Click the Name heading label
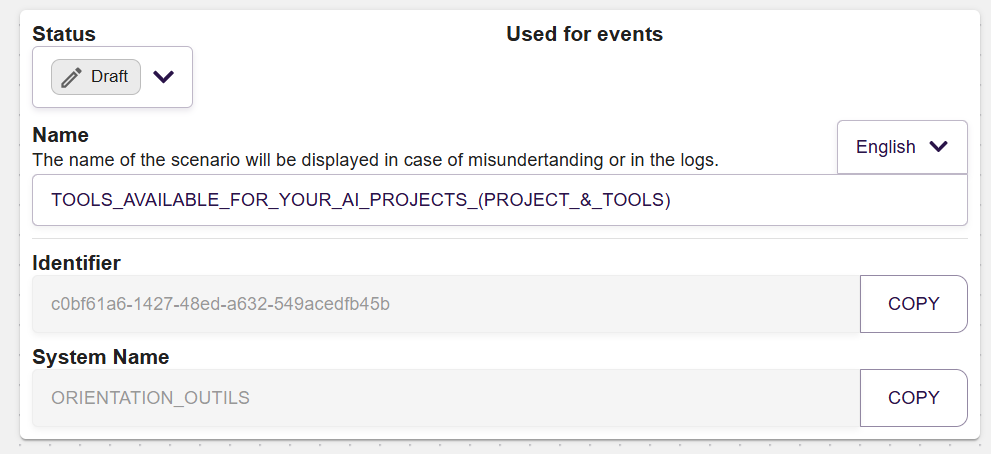Screen dimensions: 991x454 point(61,135)
